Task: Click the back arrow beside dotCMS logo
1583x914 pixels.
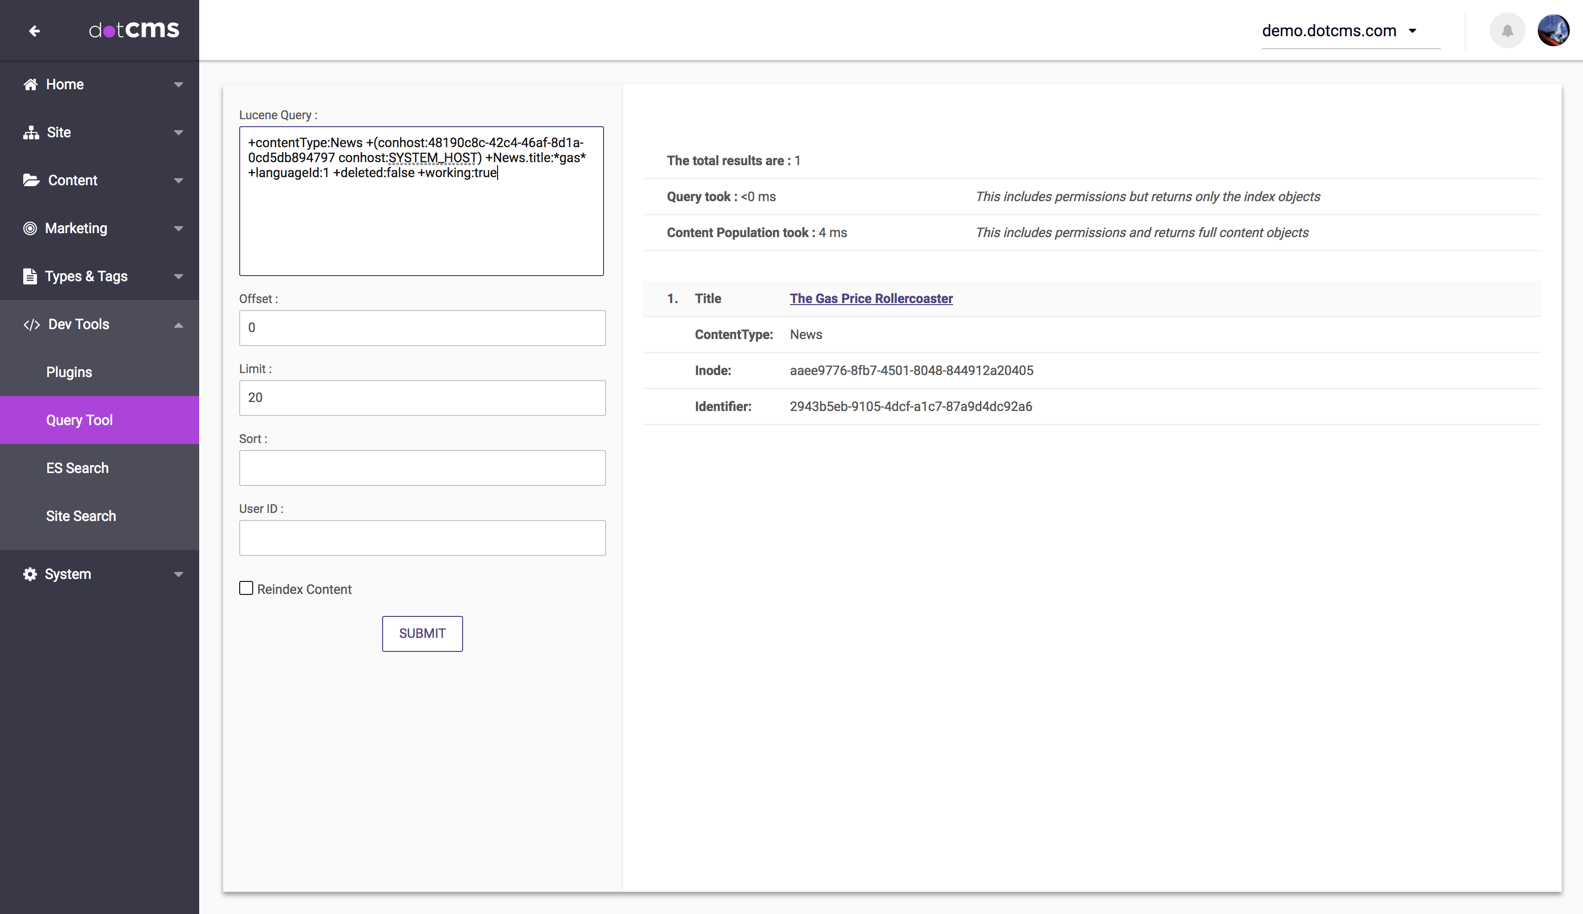Action: 34,31
